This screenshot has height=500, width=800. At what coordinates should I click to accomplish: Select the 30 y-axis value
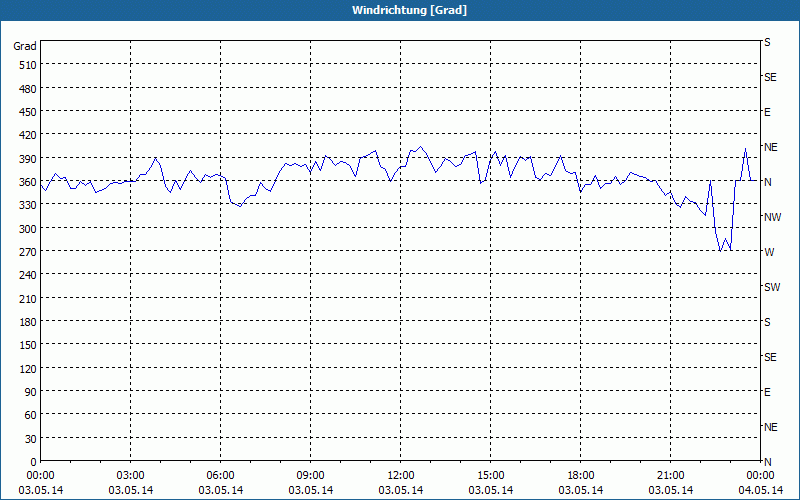tap(31, 439)
